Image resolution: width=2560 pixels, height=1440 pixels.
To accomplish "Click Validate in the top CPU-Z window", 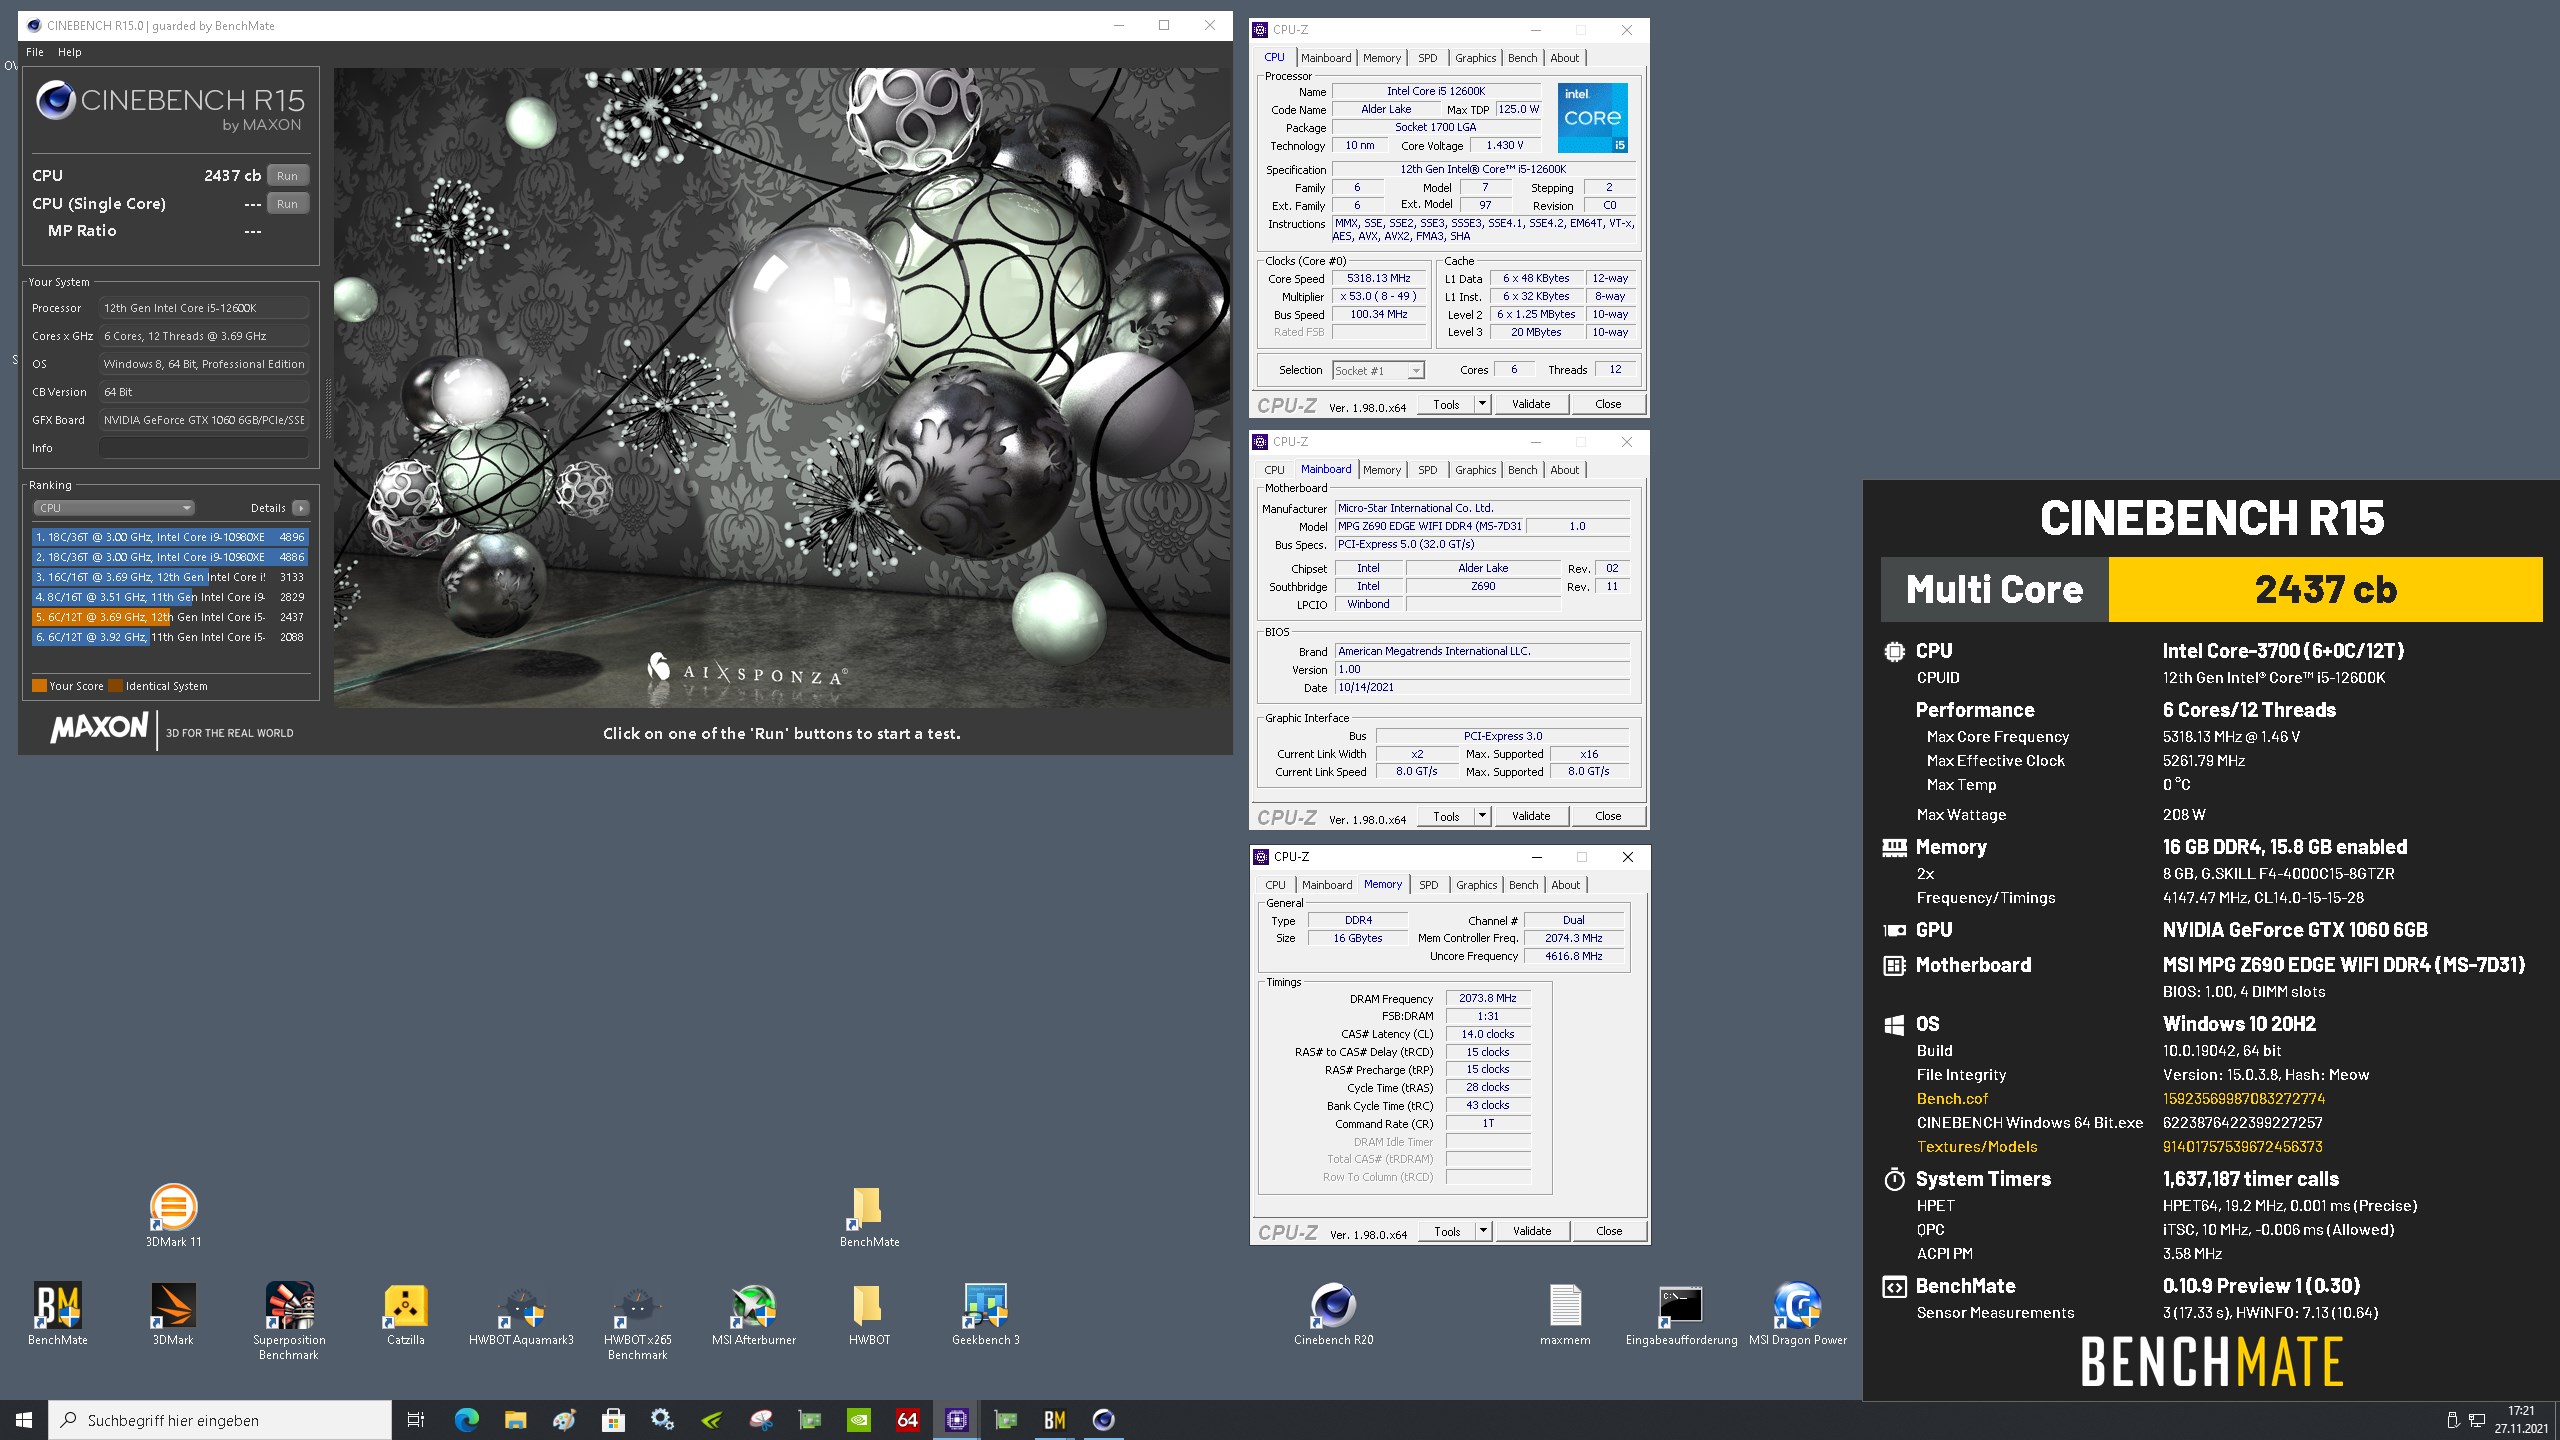I will [1530, 404].
